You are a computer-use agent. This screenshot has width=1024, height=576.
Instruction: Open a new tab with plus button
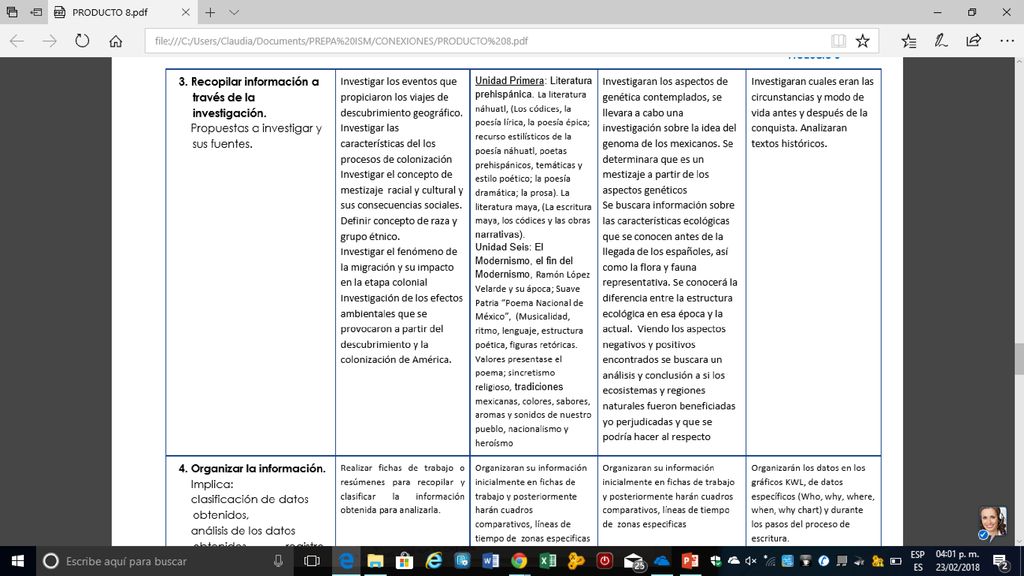(x=210, y=12)
